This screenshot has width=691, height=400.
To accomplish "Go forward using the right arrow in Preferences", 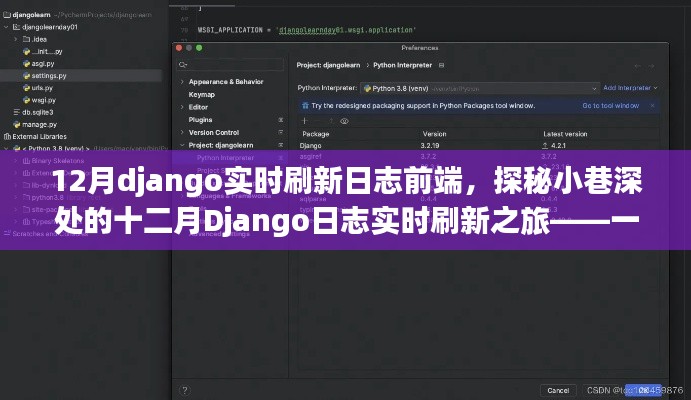I will [651, 66].
